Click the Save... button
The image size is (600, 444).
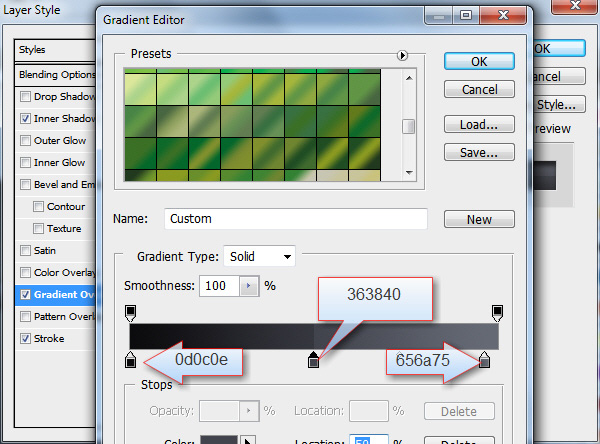479,152
